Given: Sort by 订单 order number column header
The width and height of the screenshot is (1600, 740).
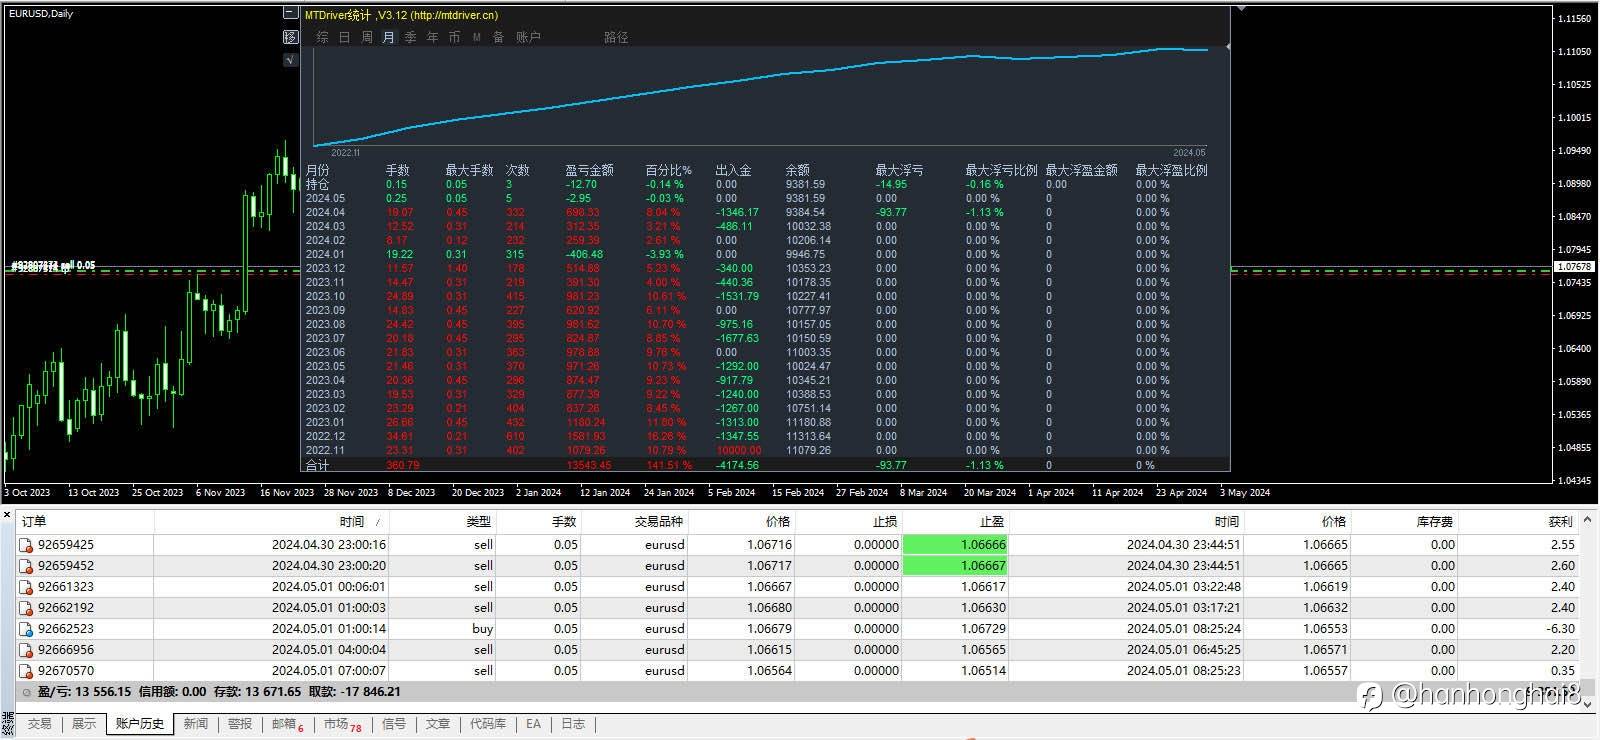Looking at the screenshot, I should 34,521.
